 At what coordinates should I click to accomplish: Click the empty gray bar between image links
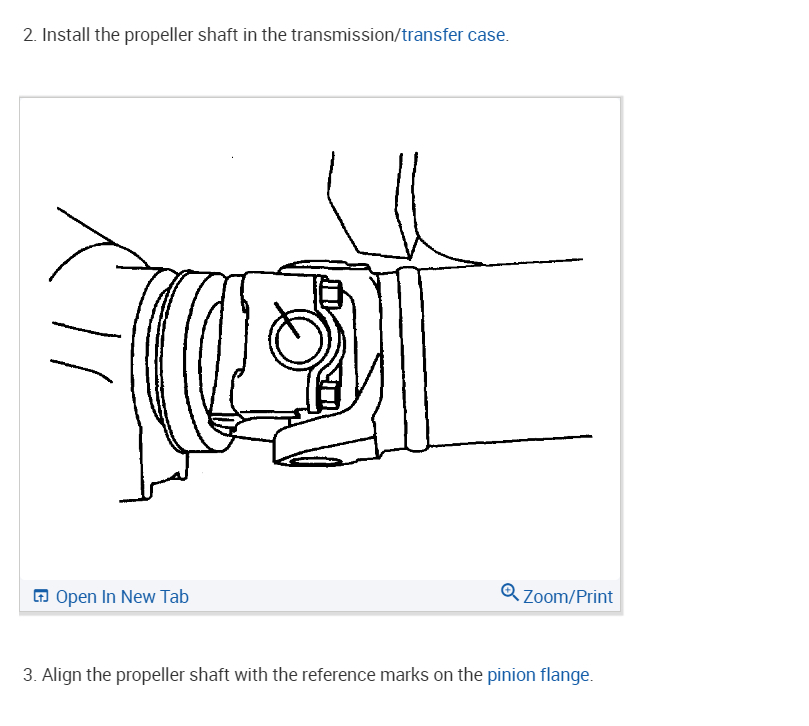pyautogui.click(x=344, y=596)
